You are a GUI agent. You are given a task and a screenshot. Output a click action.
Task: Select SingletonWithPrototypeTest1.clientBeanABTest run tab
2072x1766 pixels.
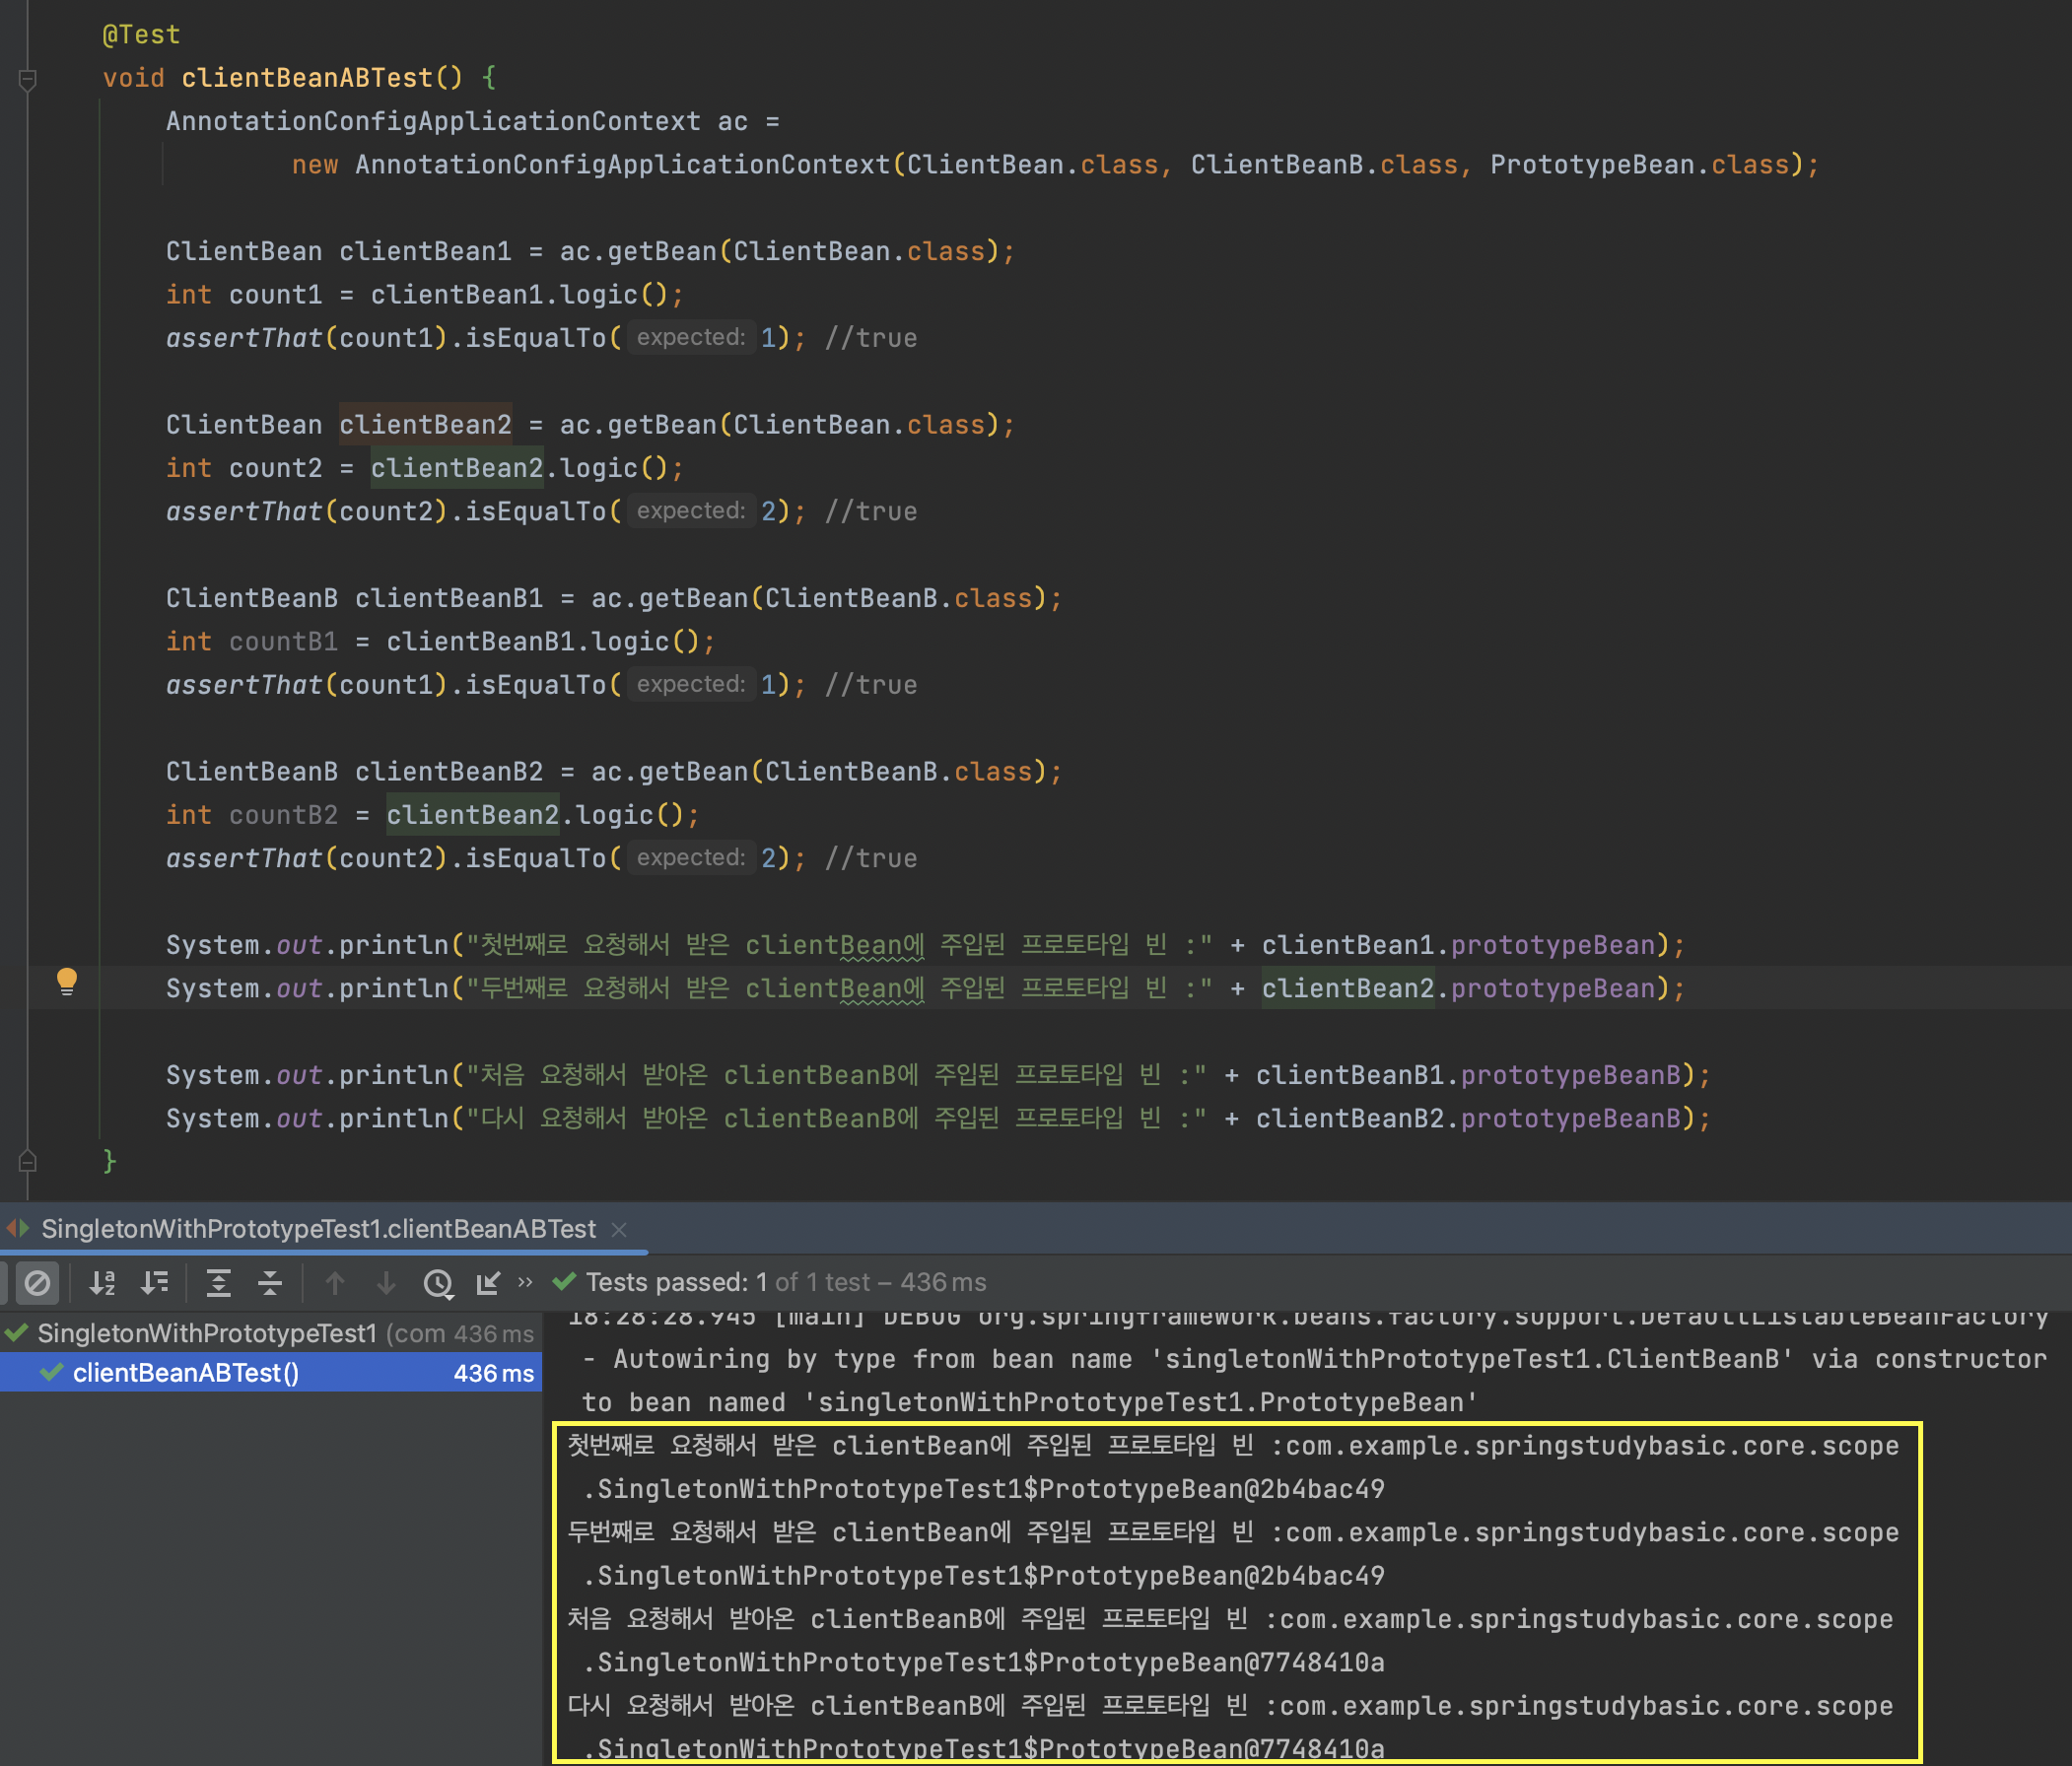[x=317, y=1229]
